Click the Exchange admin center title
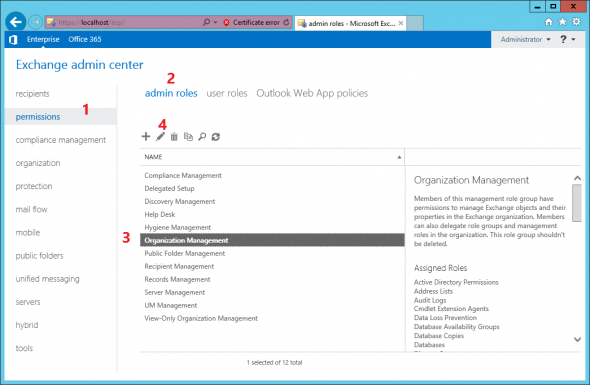This screenshot has width=590, height=385. 79,65
